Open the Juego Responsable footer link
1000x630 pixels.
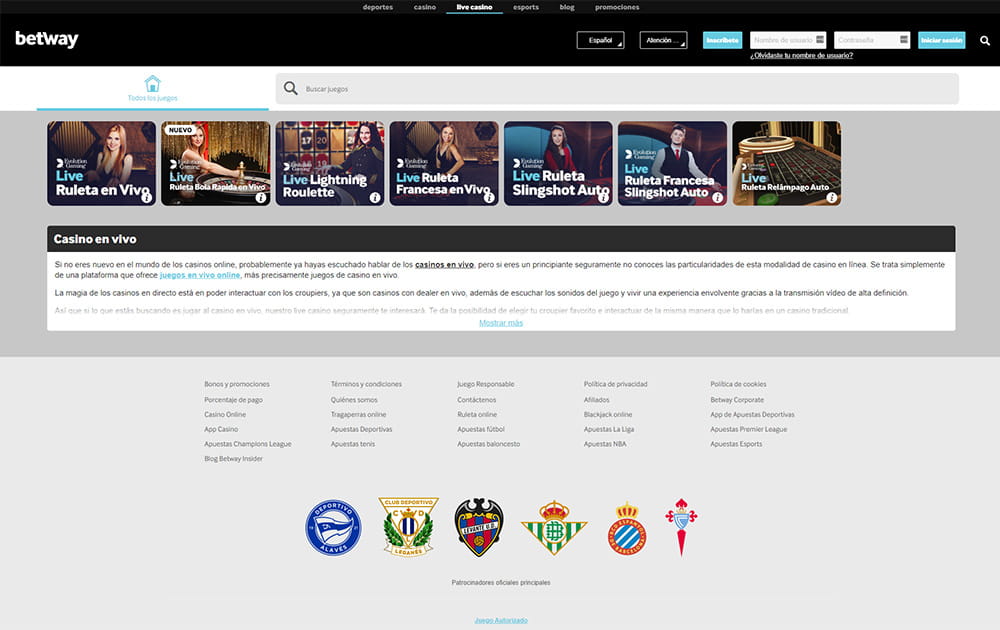[485, 385]
